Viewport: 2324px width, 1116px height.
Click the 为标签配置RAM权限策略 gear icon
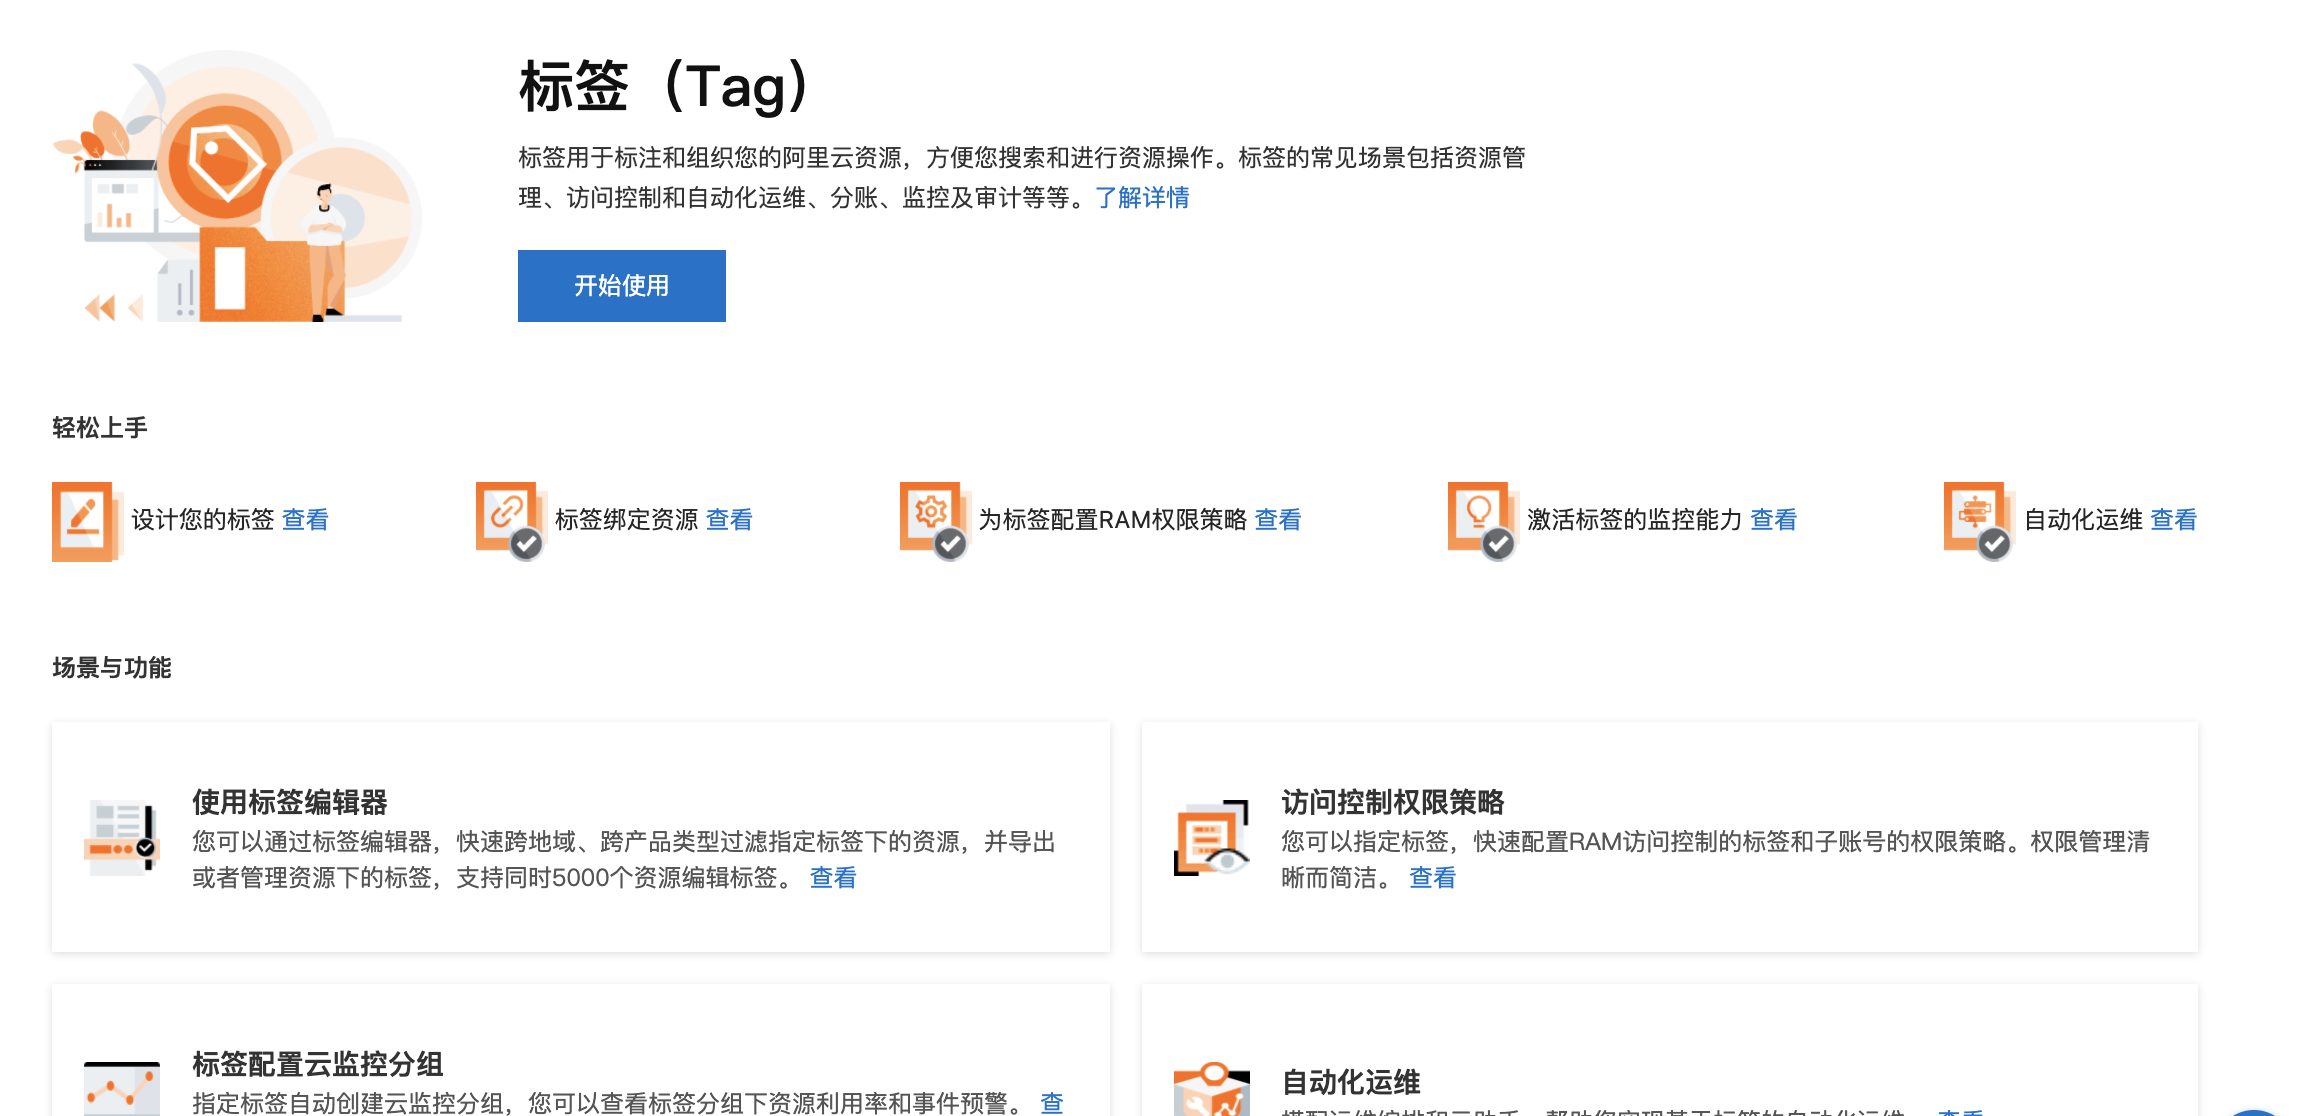(x=935, y=521)
